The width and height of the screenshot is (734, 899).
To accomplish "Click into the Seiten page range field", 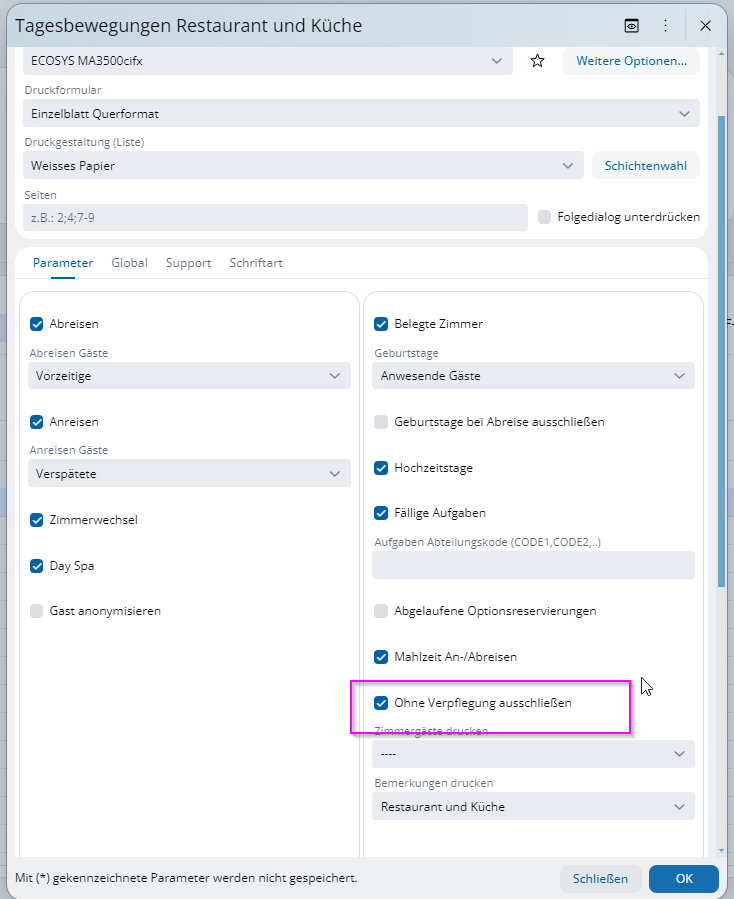I will click(275, 218).
